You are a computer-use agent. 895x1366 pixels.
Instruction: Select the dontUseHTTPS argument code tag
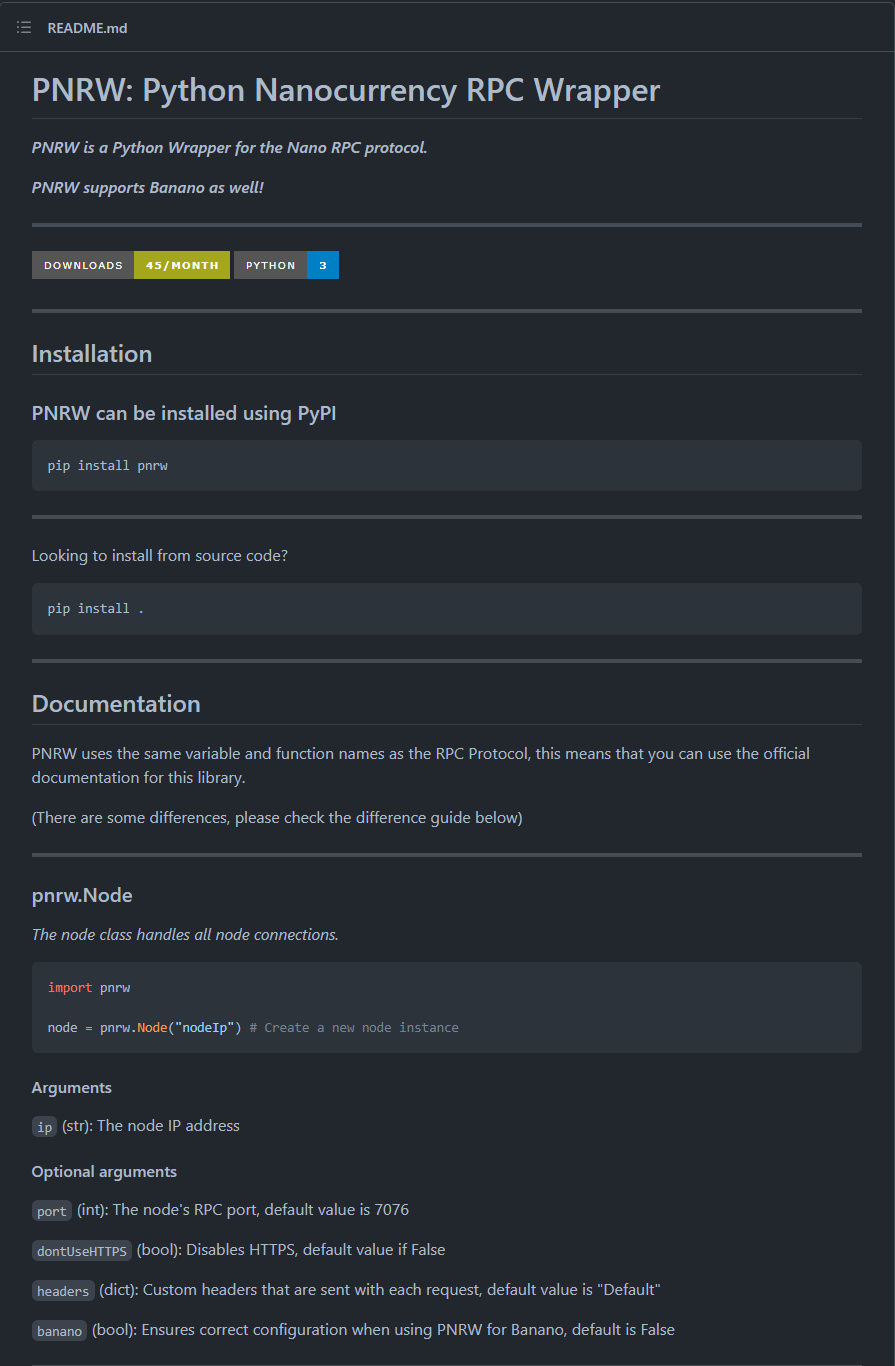point(82,1251)
